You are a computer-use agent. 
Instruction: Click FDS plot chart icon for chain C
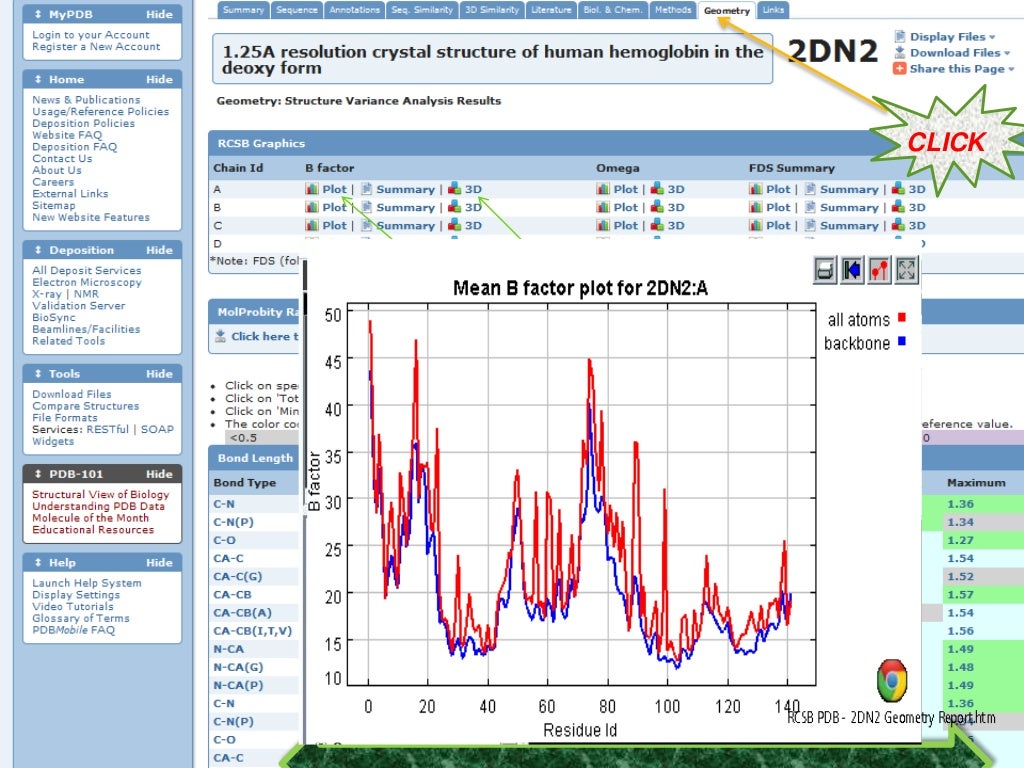tap(756, 225)
